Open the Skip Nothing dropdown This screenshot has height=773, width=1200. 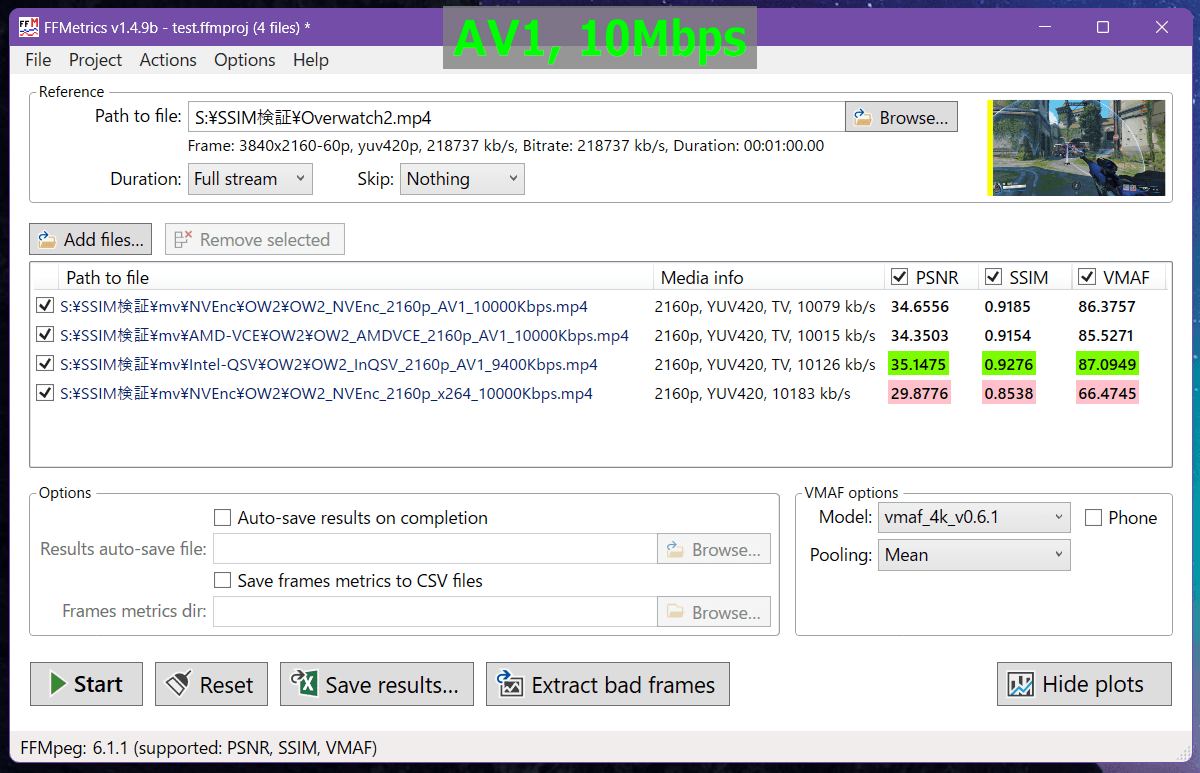(462, 179)
